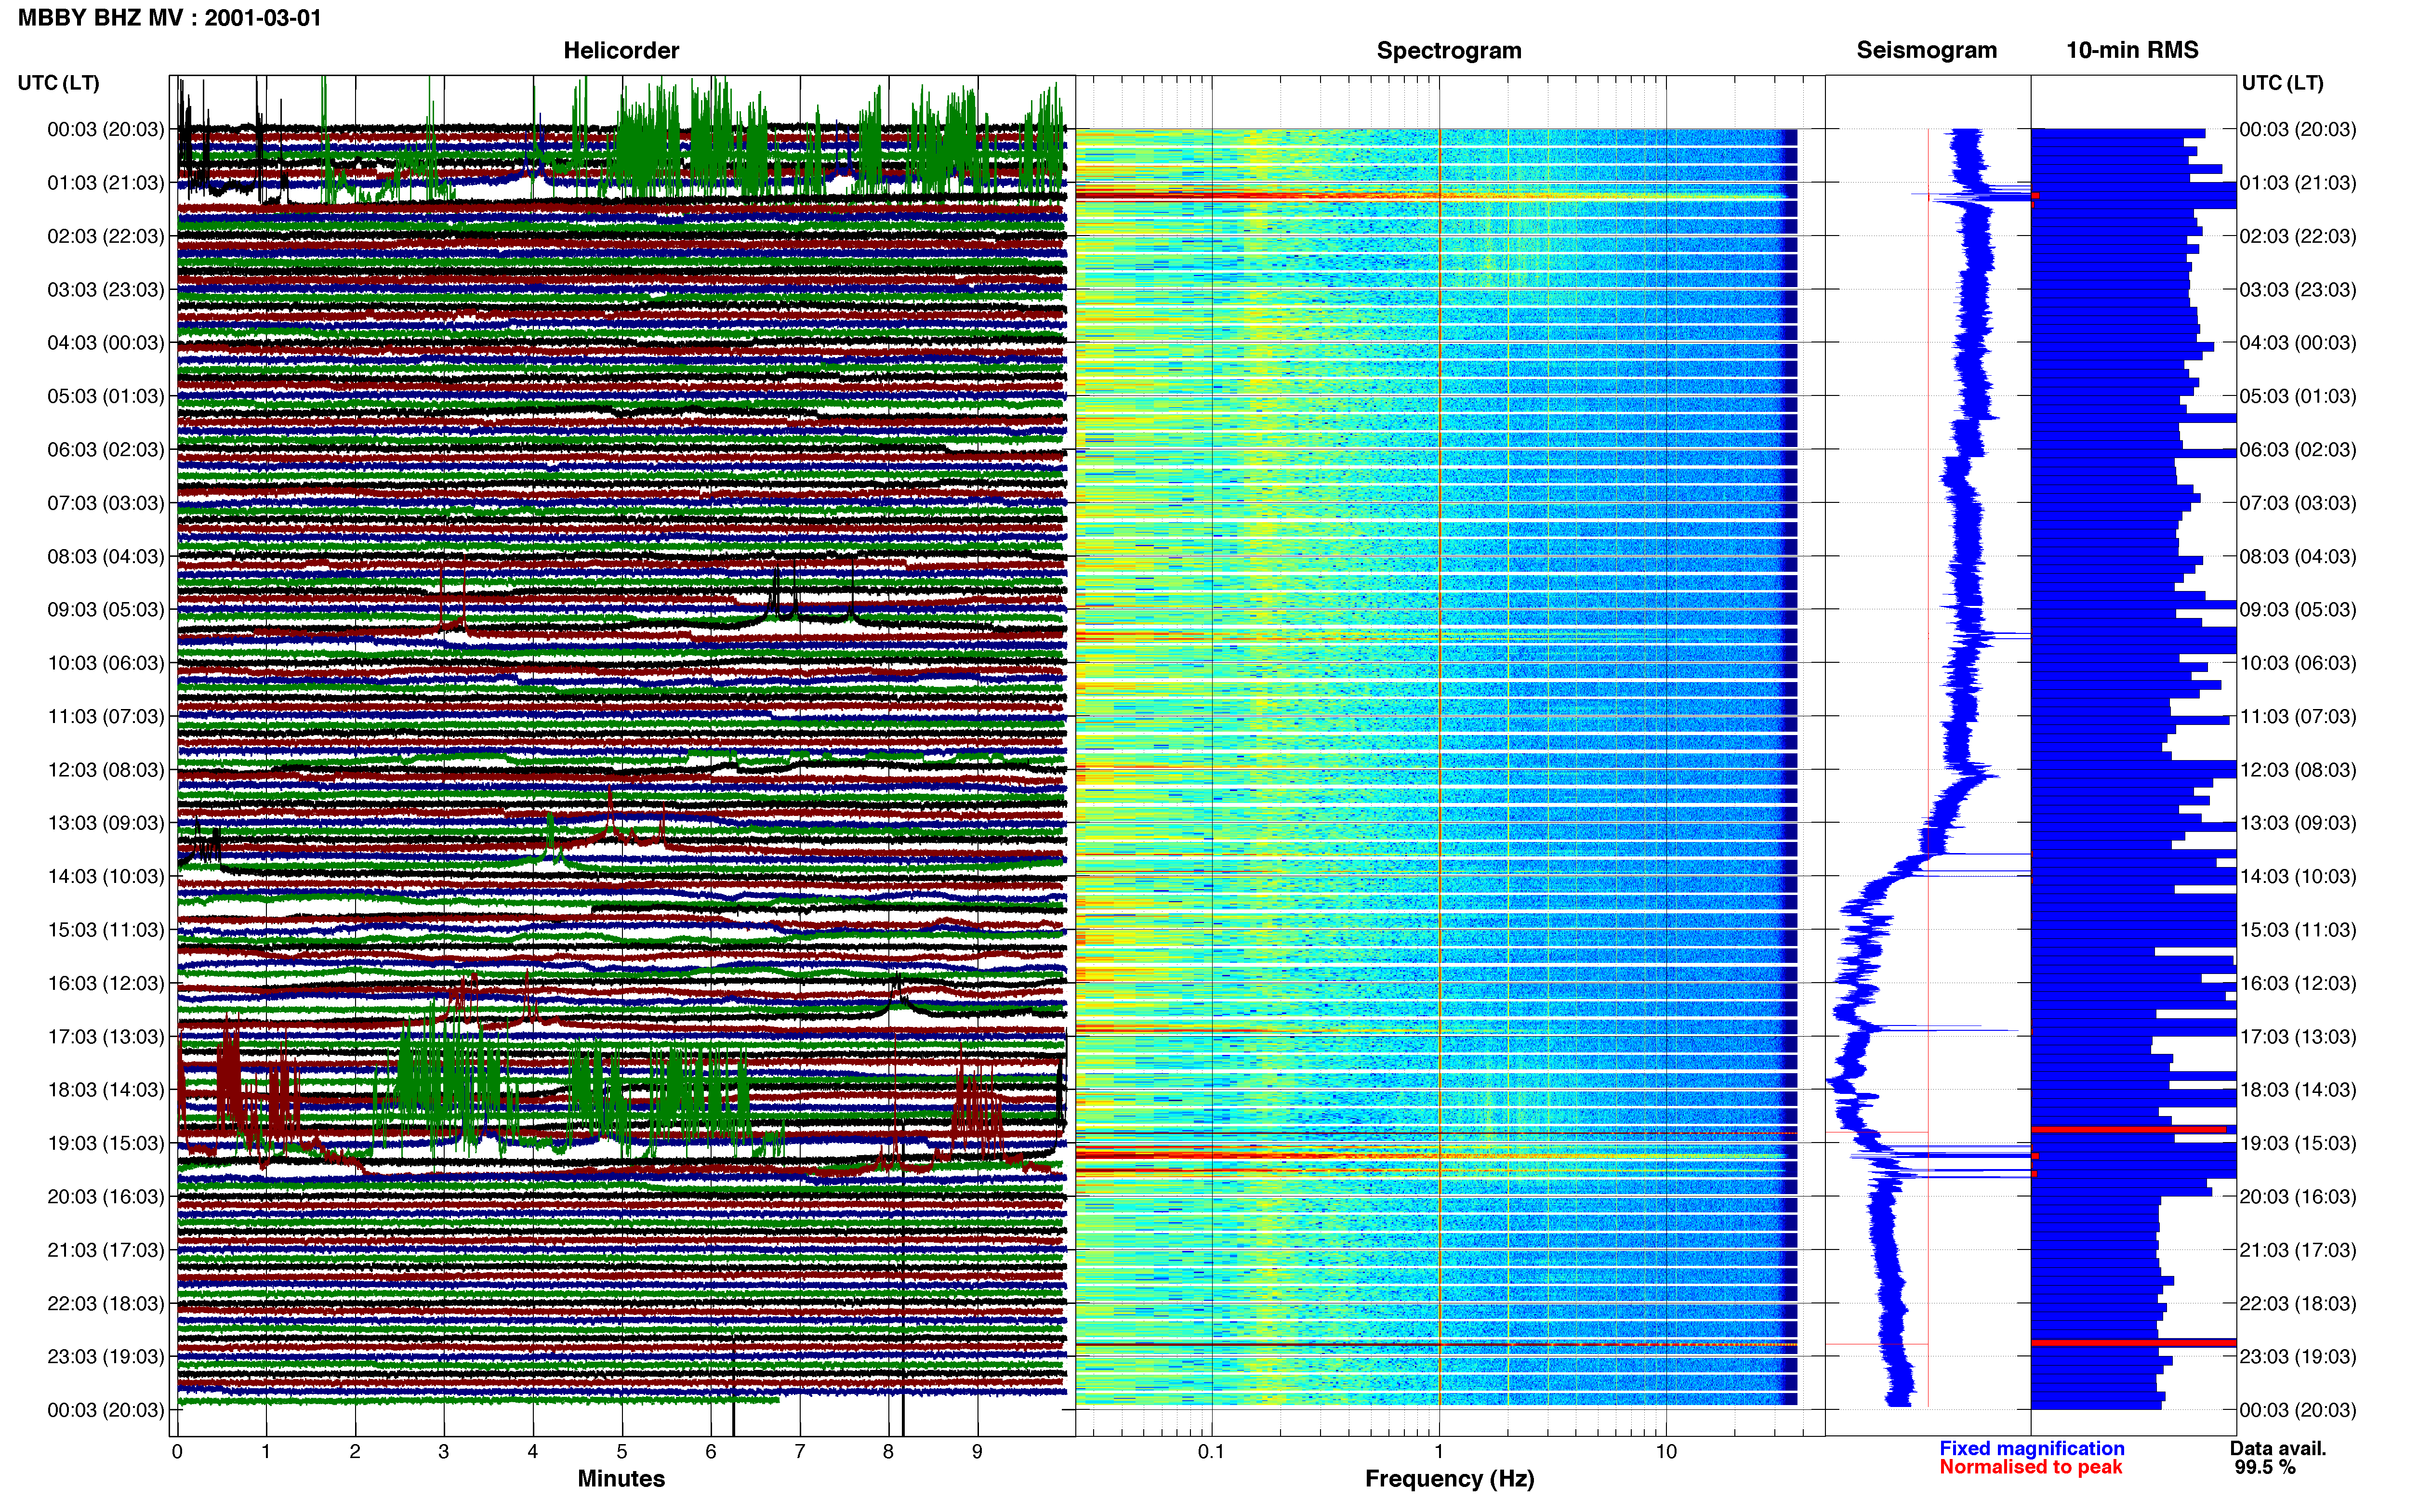2418x1512 pixels.
Task: Click the left '05:03 (01:03)' time label
Action: (x=106, y=396)
